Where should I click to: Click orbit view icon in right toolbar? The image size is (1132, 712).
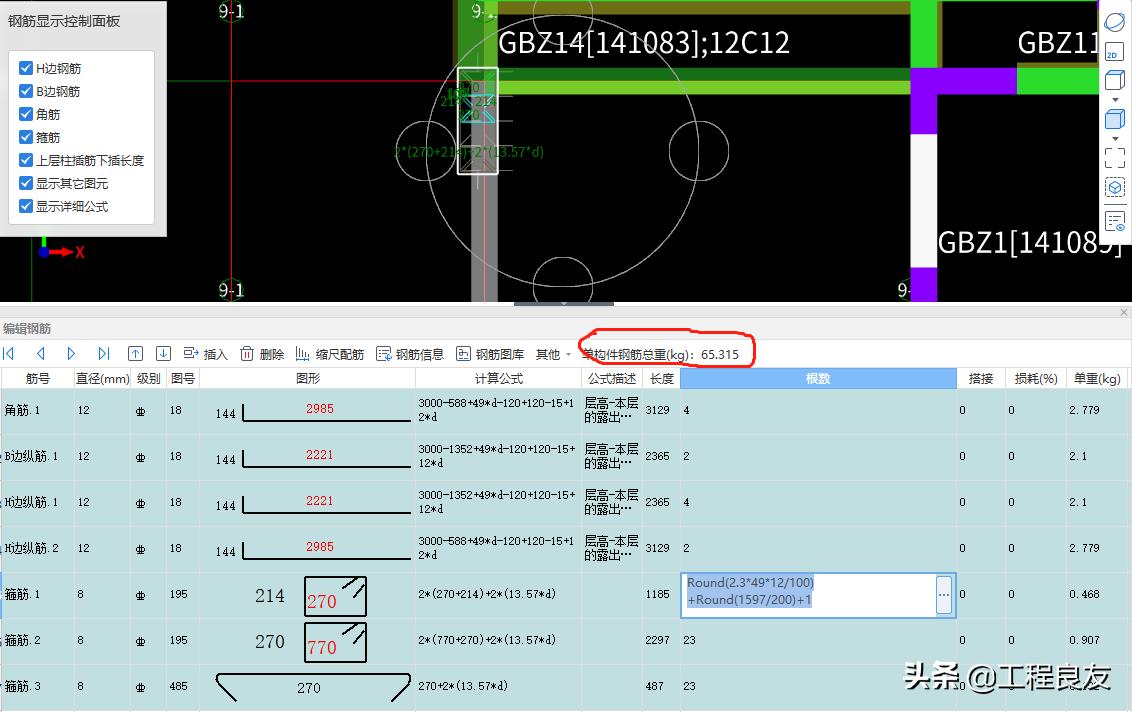pyautogui.click(x=1115, y=22)
